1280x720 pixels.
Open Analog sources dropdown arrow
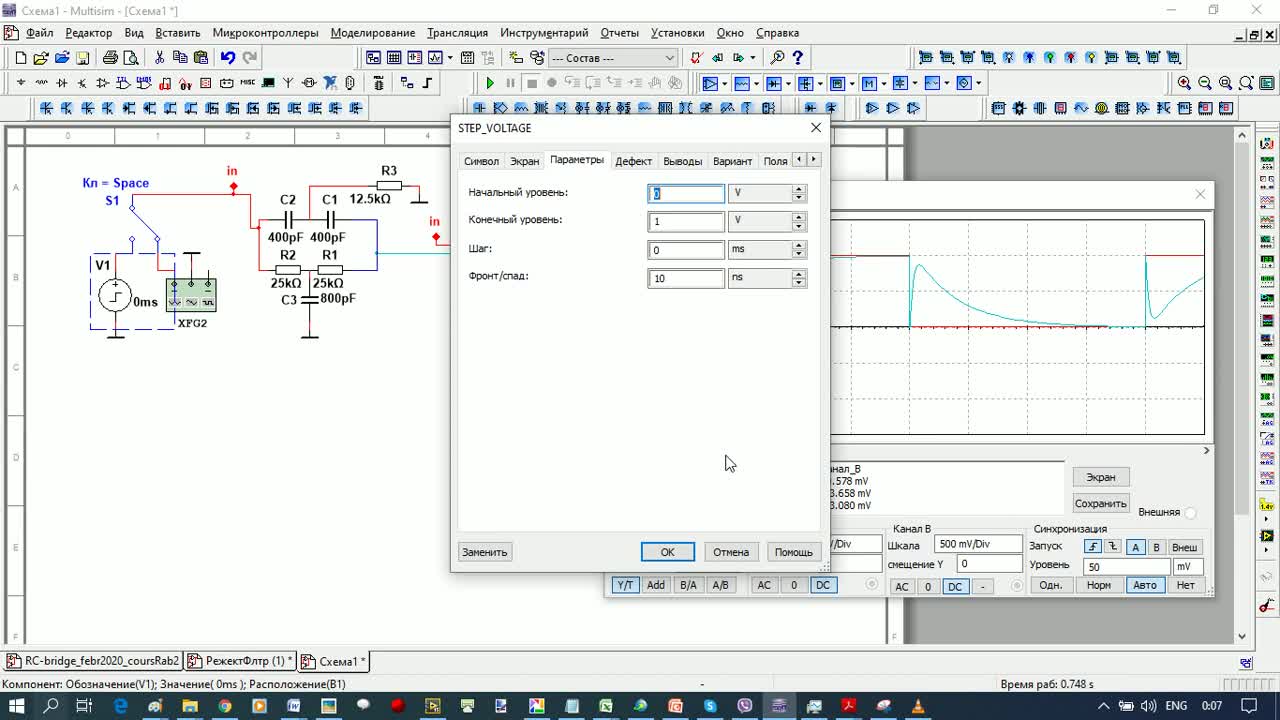[x=727, y=83]
